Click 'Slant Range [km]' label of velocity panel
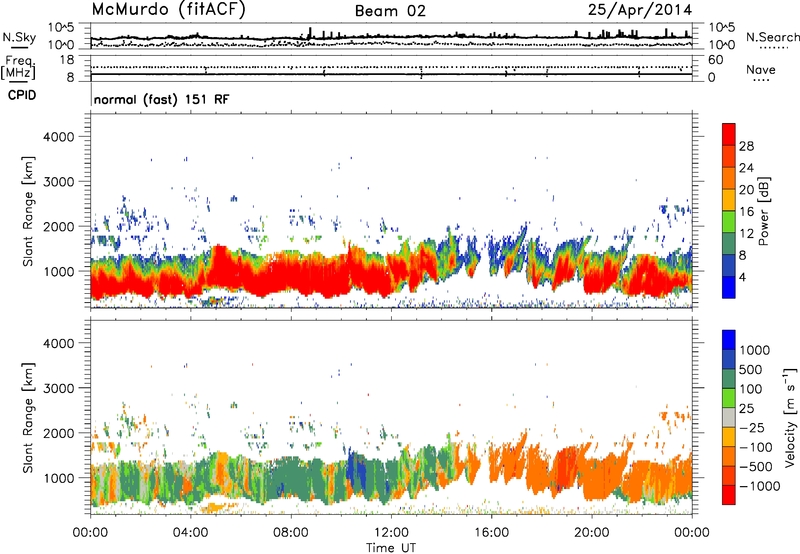 tap(28, 417)
